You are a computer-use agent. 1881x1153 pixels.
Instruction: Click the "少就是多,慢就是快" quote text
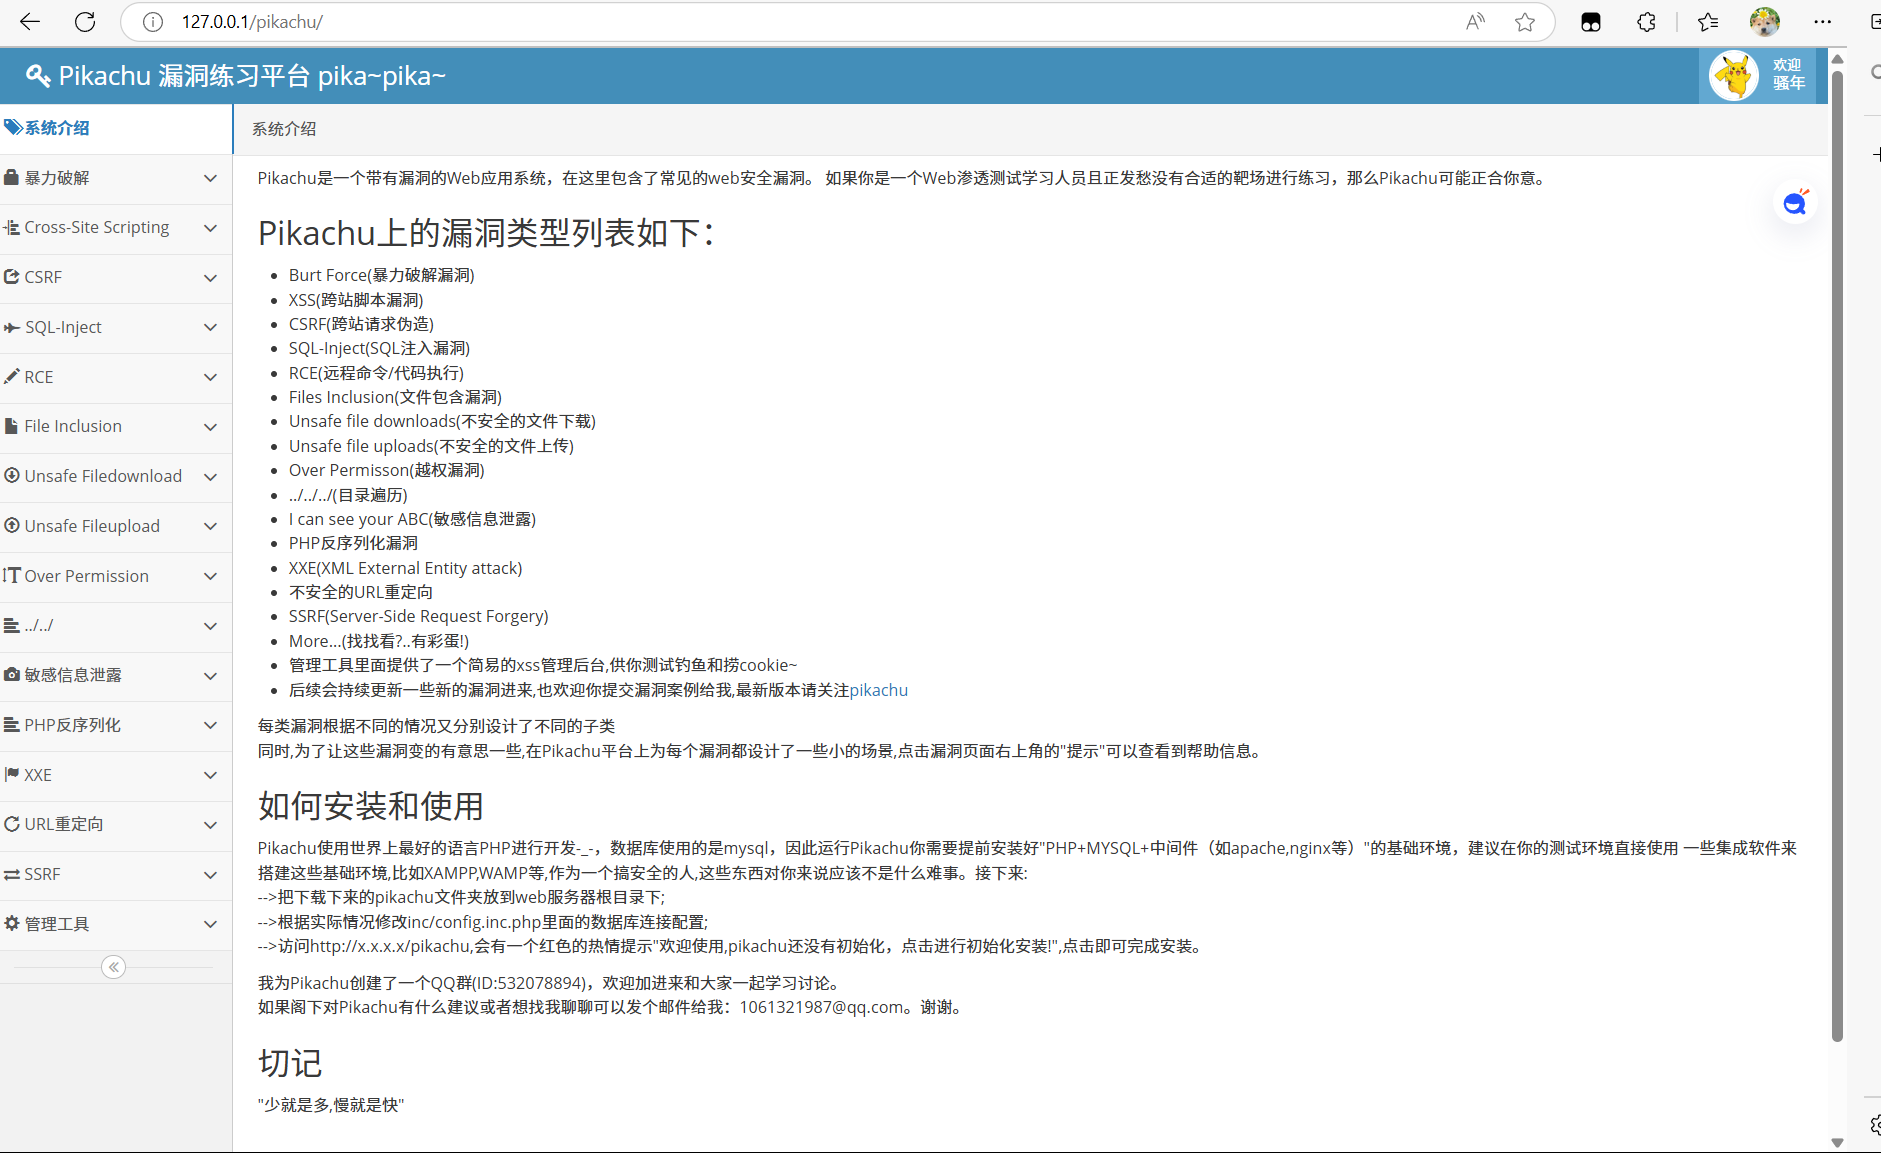(331, 1105)
